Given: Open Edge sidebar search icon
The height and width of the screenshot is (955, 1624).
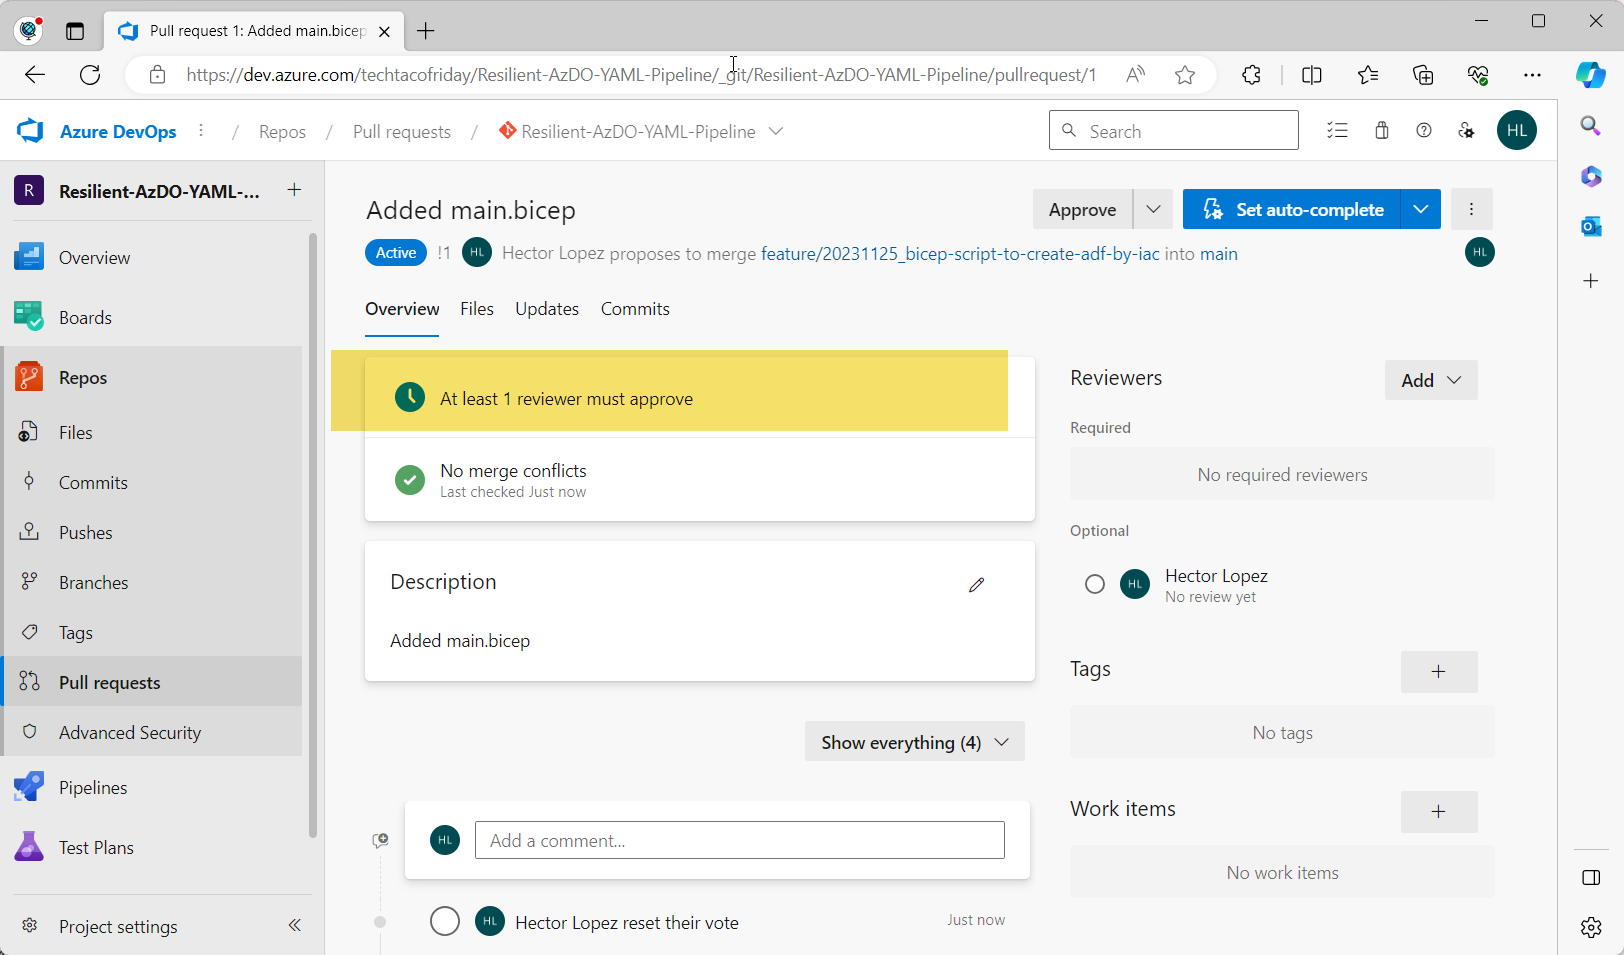Looking at the screenshot, I should [x=1591, y=126].
